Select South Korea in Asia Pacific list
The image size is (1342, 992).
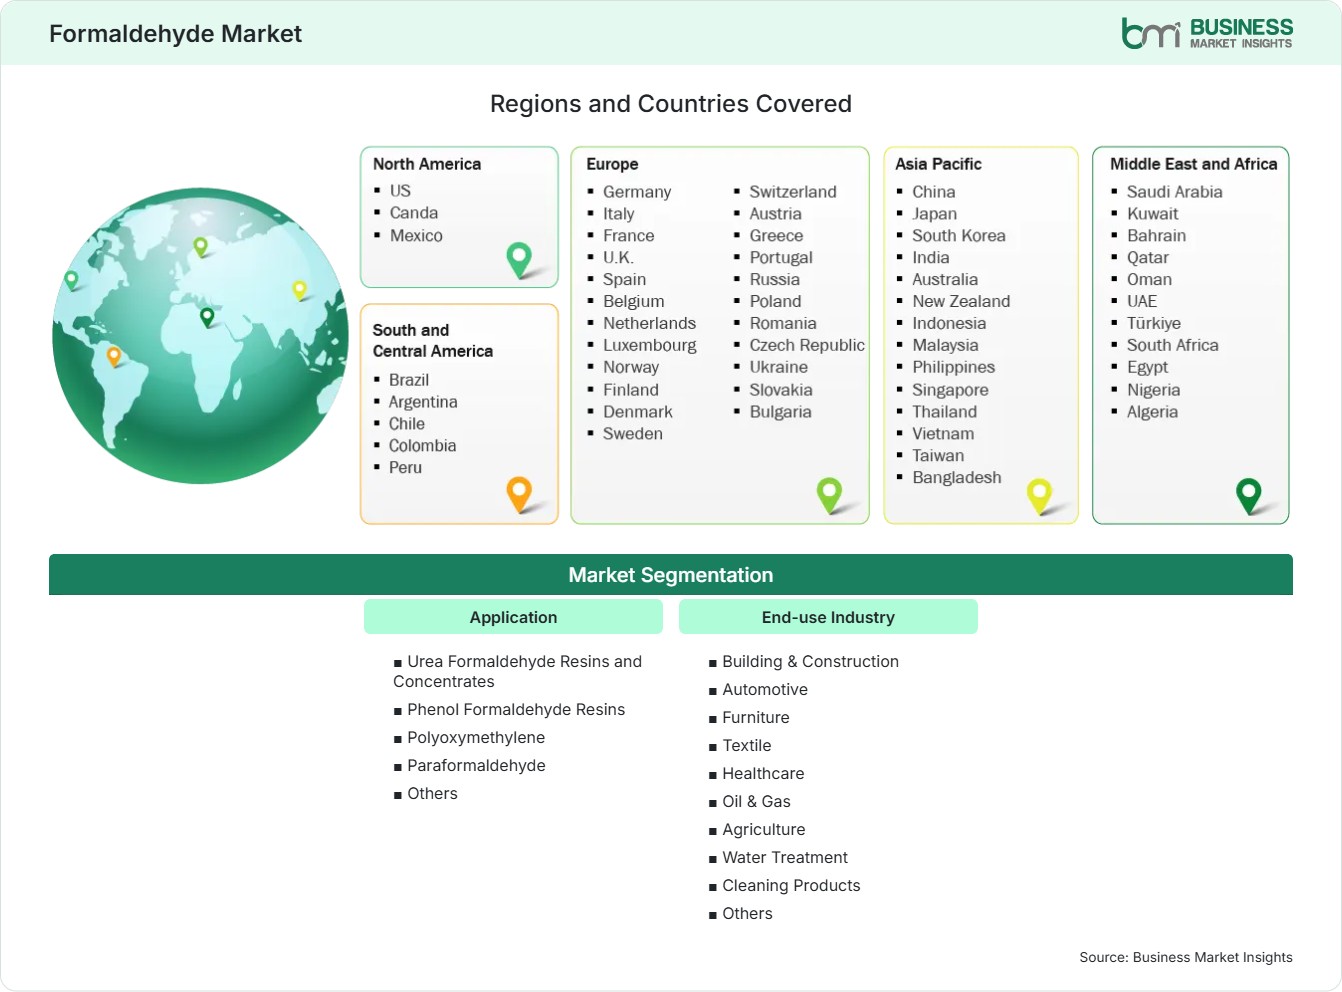pos(959,236)
